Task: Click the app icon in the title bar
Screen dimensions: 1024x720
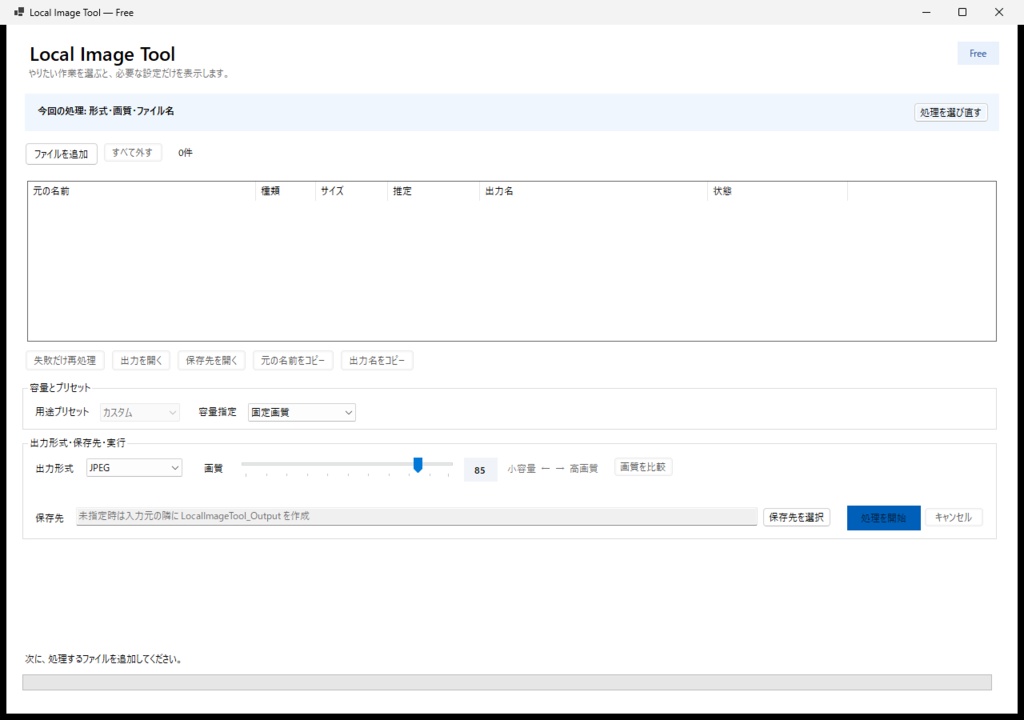Action: coord(19,12)
